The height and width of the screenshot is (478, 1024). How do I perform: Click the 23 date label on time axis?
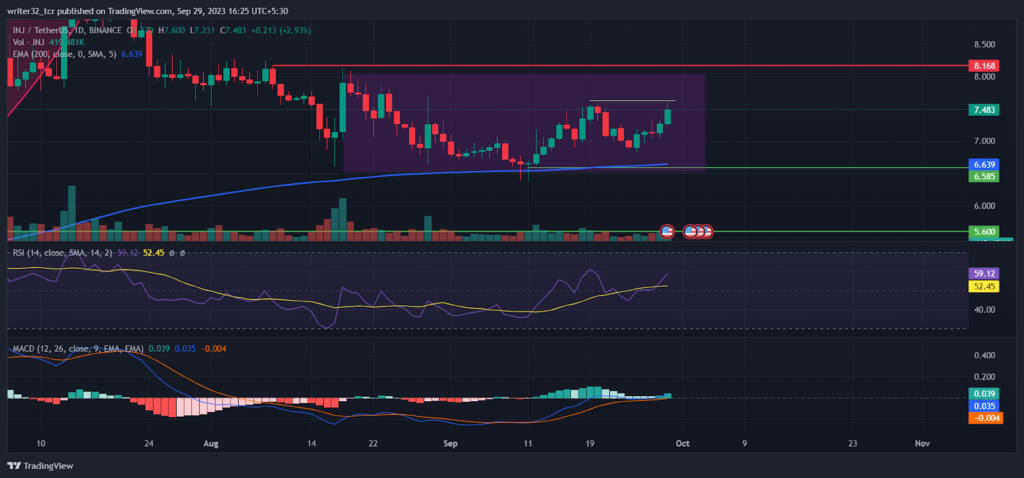[852, 443]
